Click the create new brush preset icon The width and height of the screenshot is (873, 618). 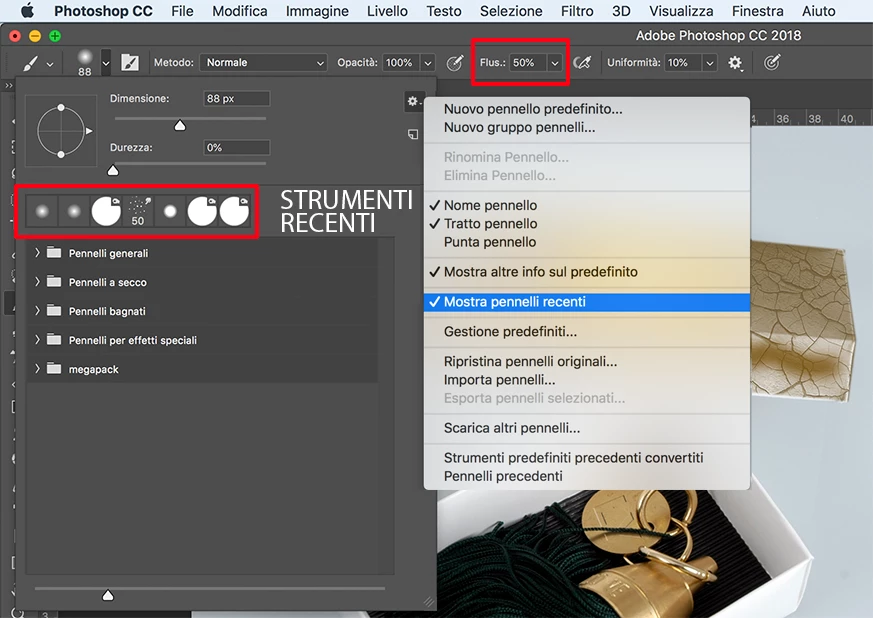(413, 134)
